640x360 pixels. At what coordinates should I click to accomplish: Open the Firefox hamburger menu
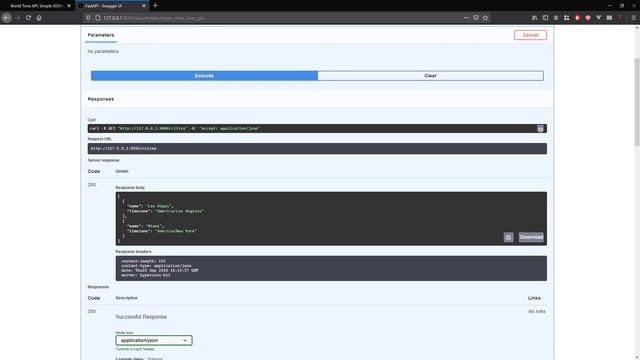pos(633,18)
